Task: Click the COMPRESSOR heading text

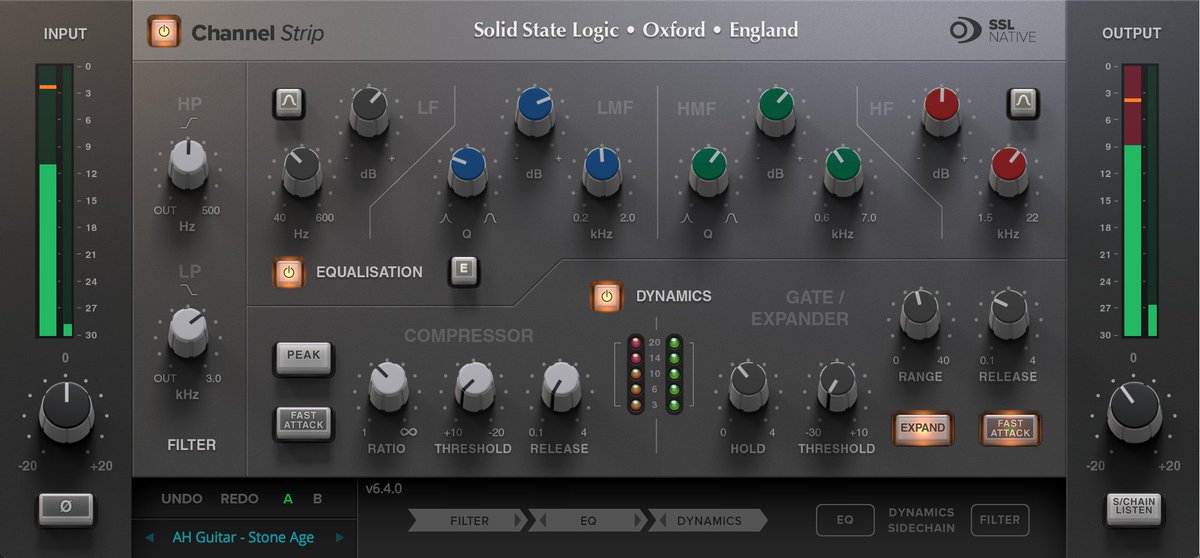Action: click(x=469, y=336)
